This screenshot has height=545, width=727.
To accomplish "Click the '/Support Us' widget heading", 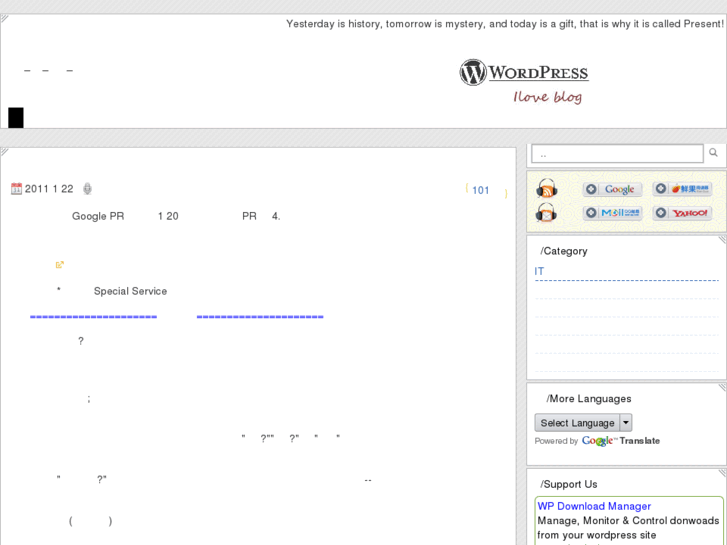I will pos(568,484).
